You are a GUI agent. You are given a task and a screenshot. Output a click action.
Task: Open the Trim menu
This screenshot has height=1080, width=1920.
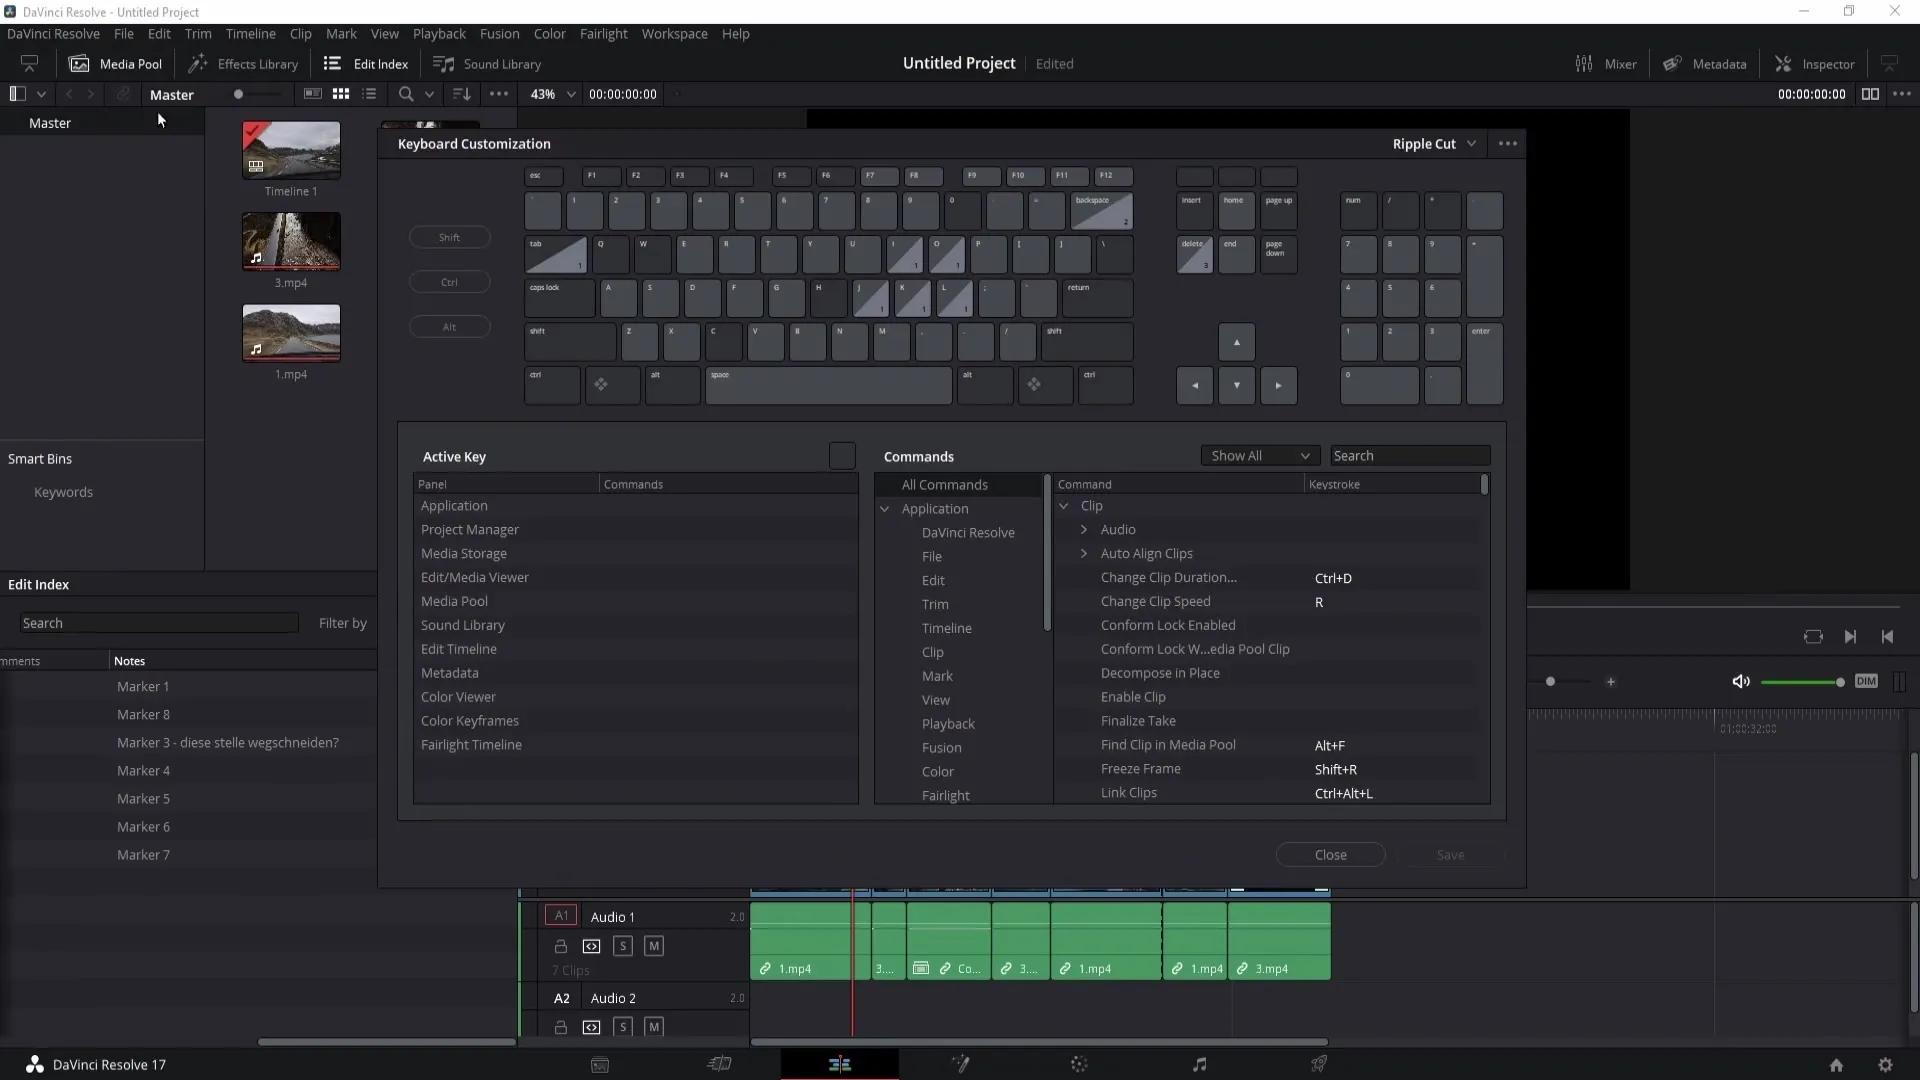198,34
